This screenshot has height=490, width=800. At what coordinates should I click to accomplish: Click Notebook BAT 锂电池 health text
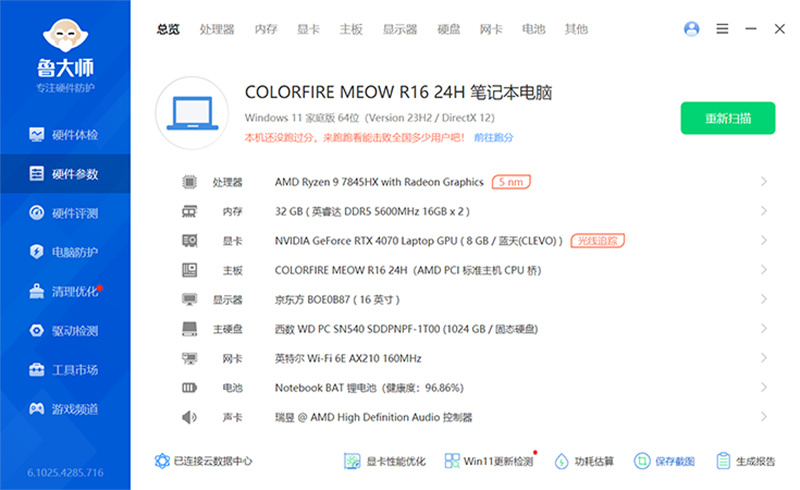click(x=369, y=388)
